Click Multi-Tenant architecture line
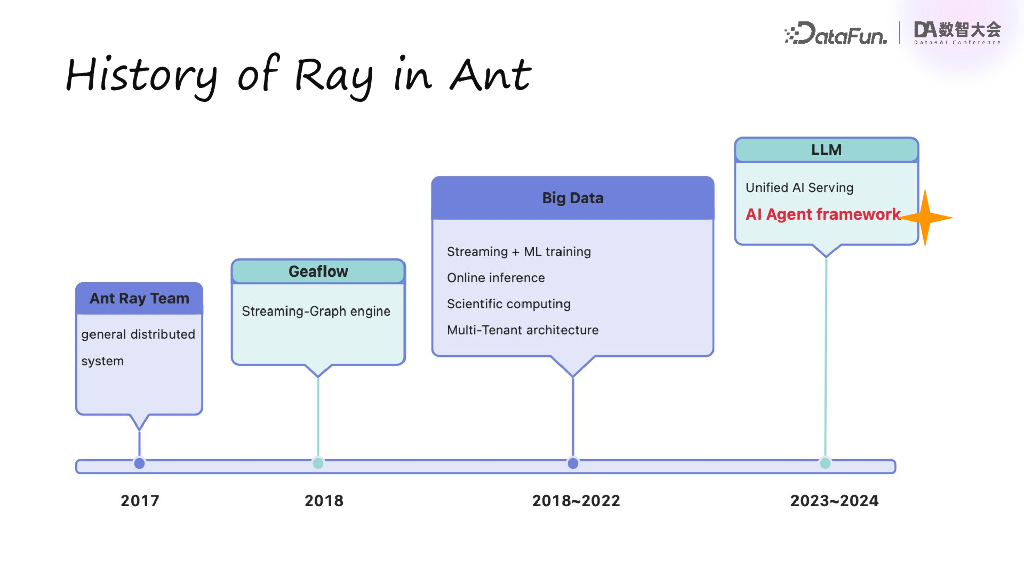The image size is (1024, 576). (x=522, y=330)
